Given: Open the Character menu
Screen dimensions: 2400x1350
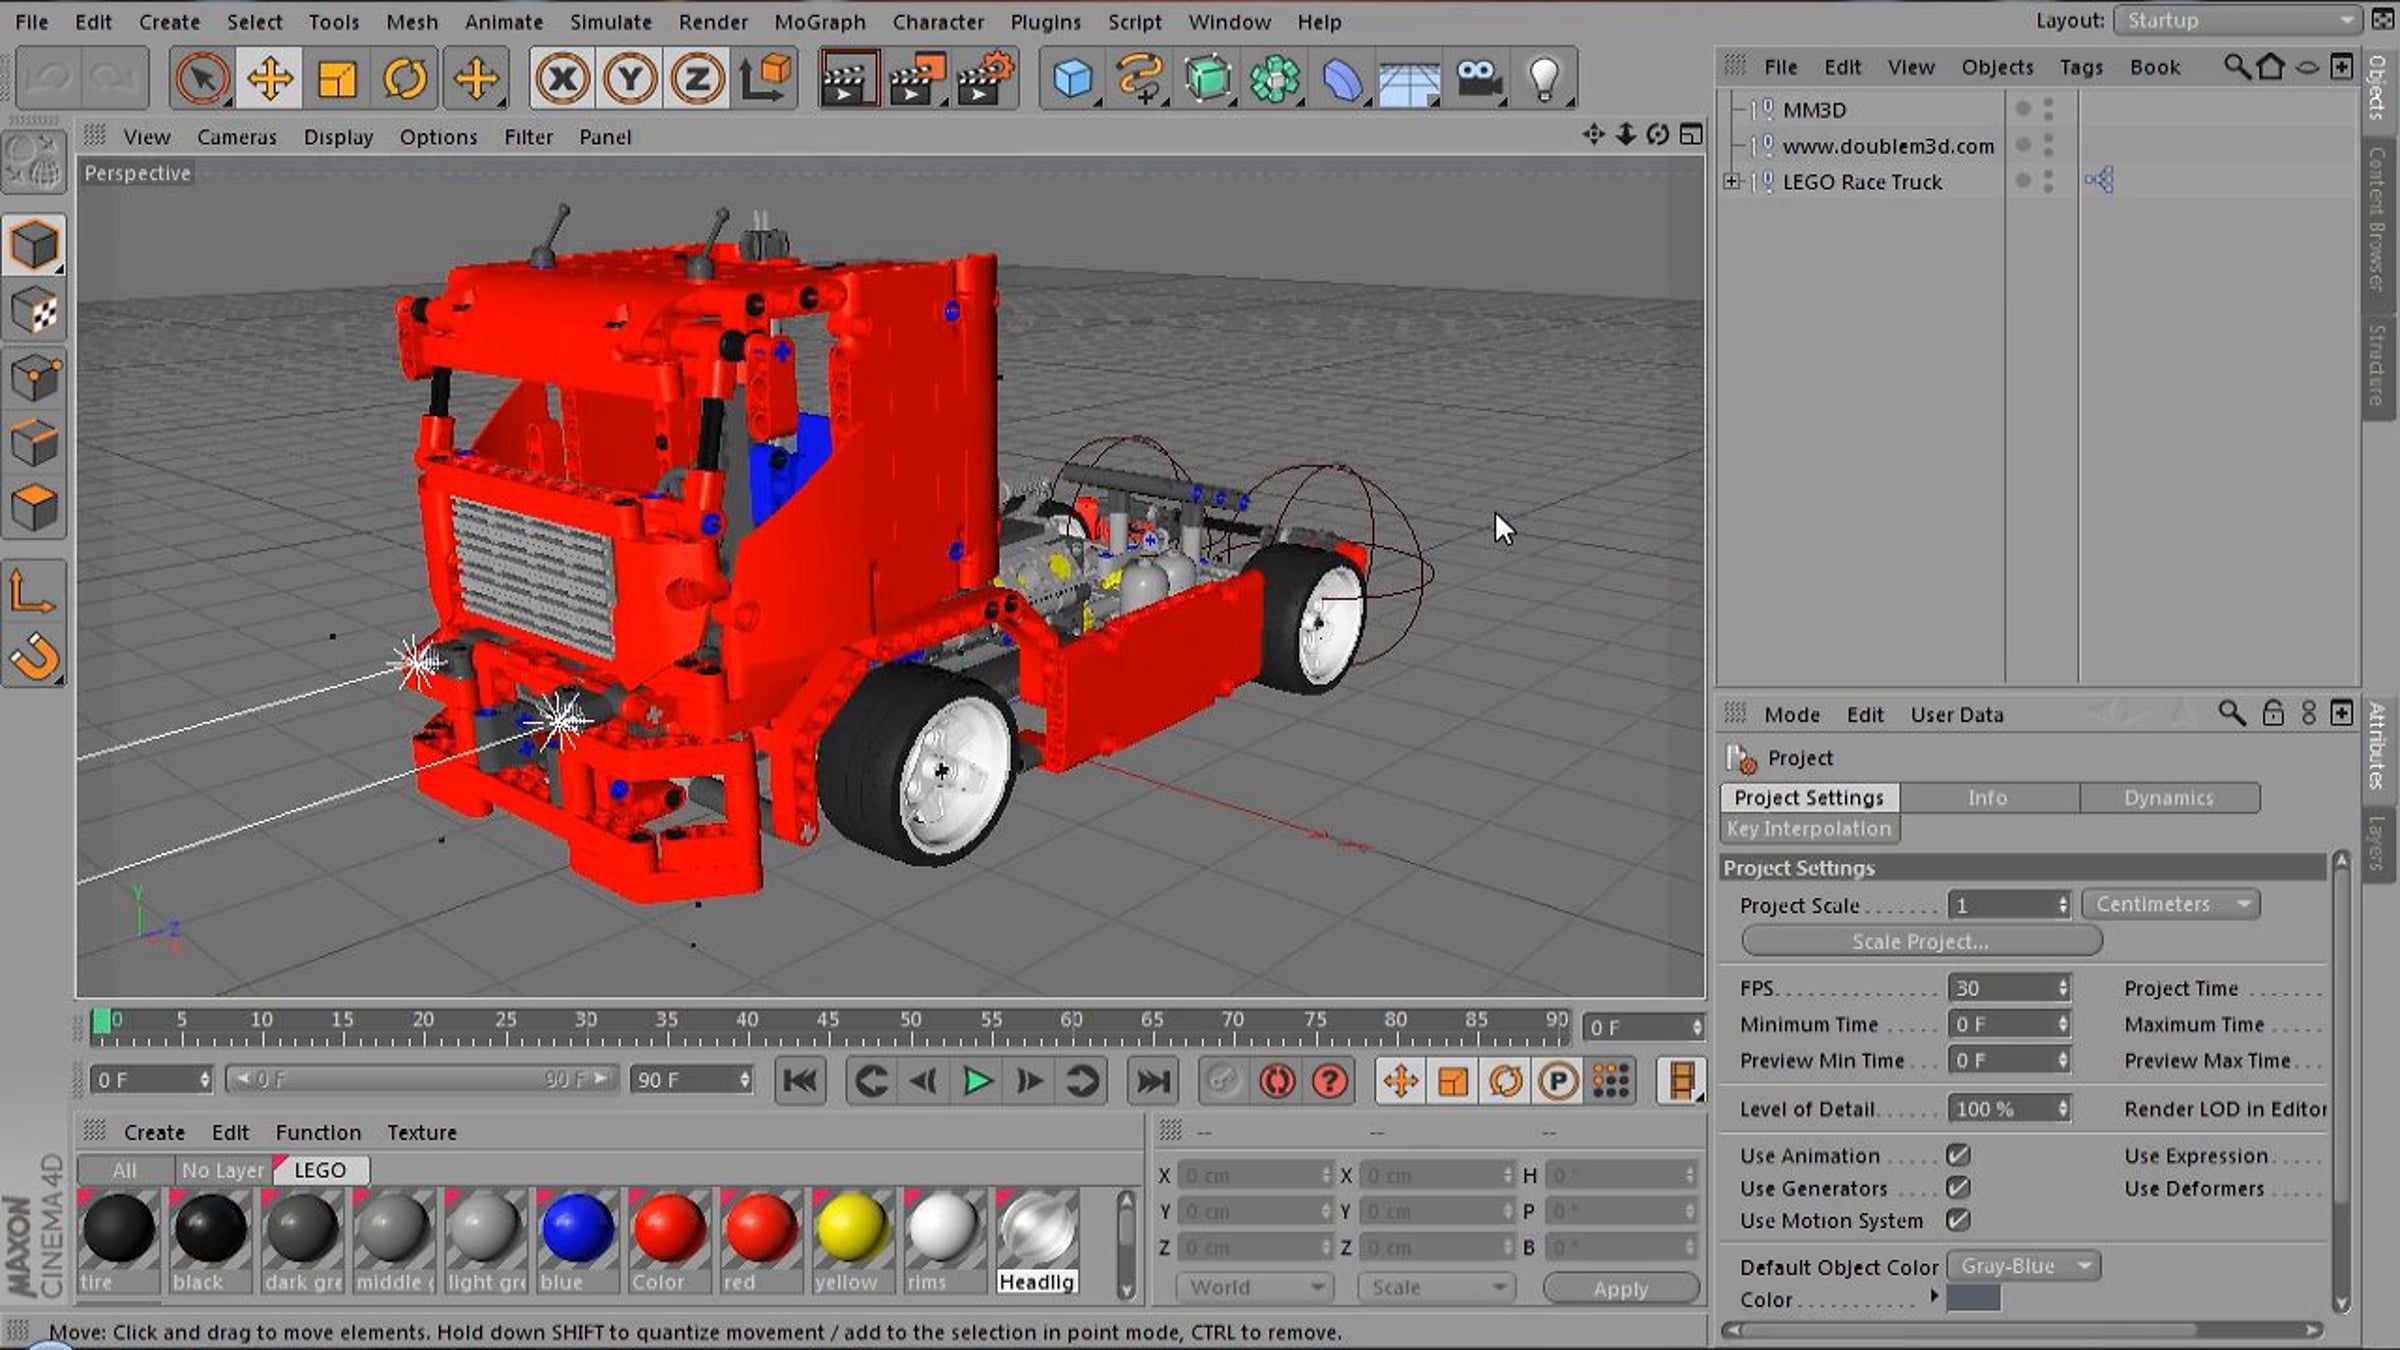Looking at the screenshot, I should [938, 21].
